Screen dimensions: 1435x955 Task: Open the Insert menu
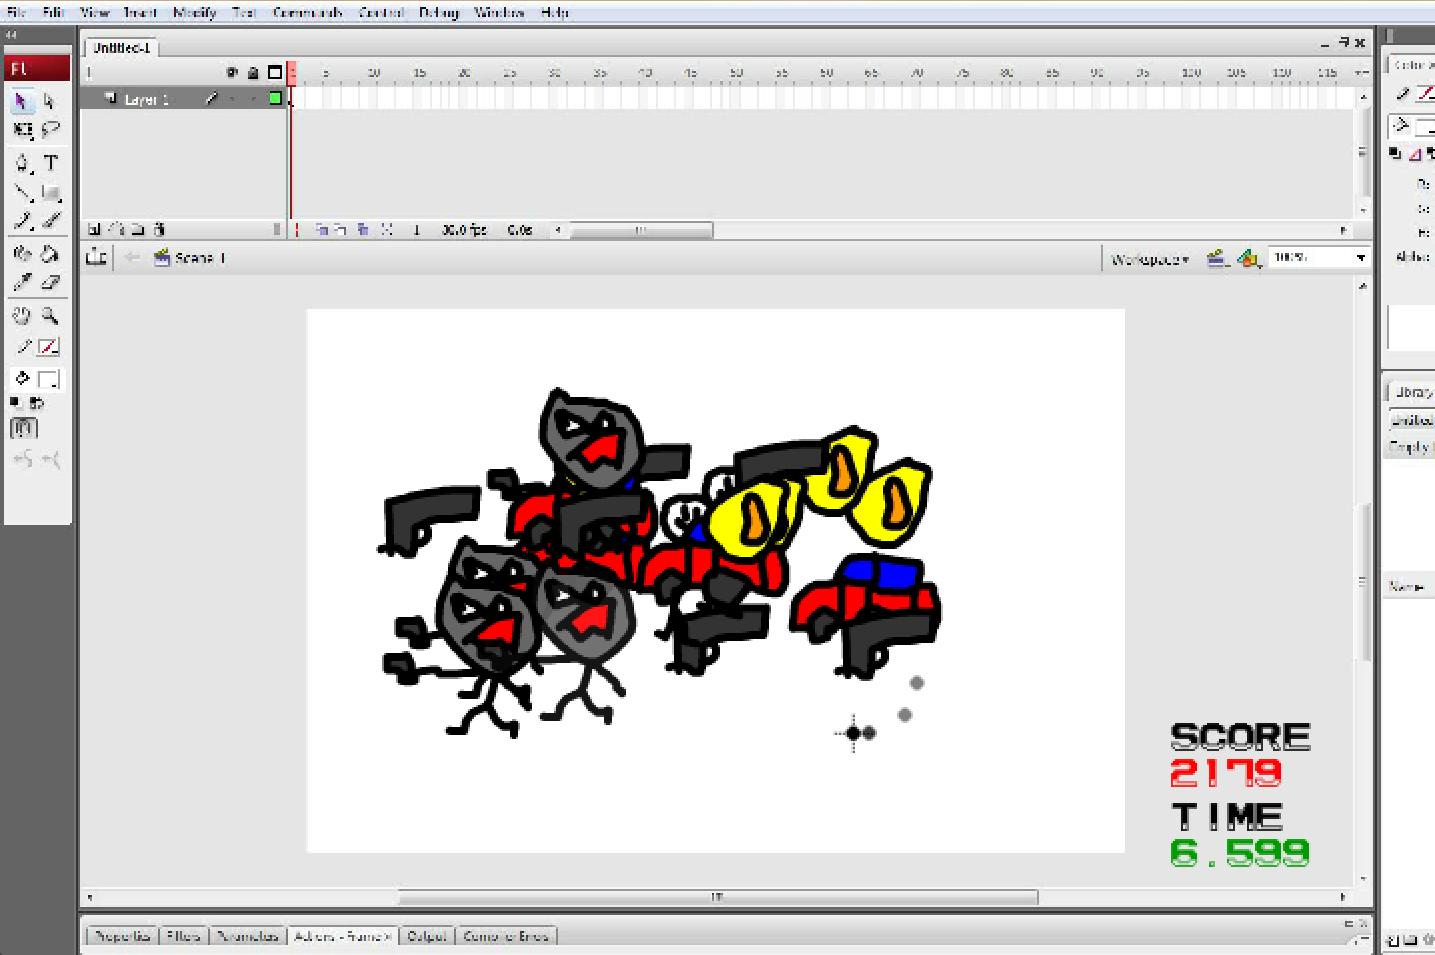click(x=141, y=13)
